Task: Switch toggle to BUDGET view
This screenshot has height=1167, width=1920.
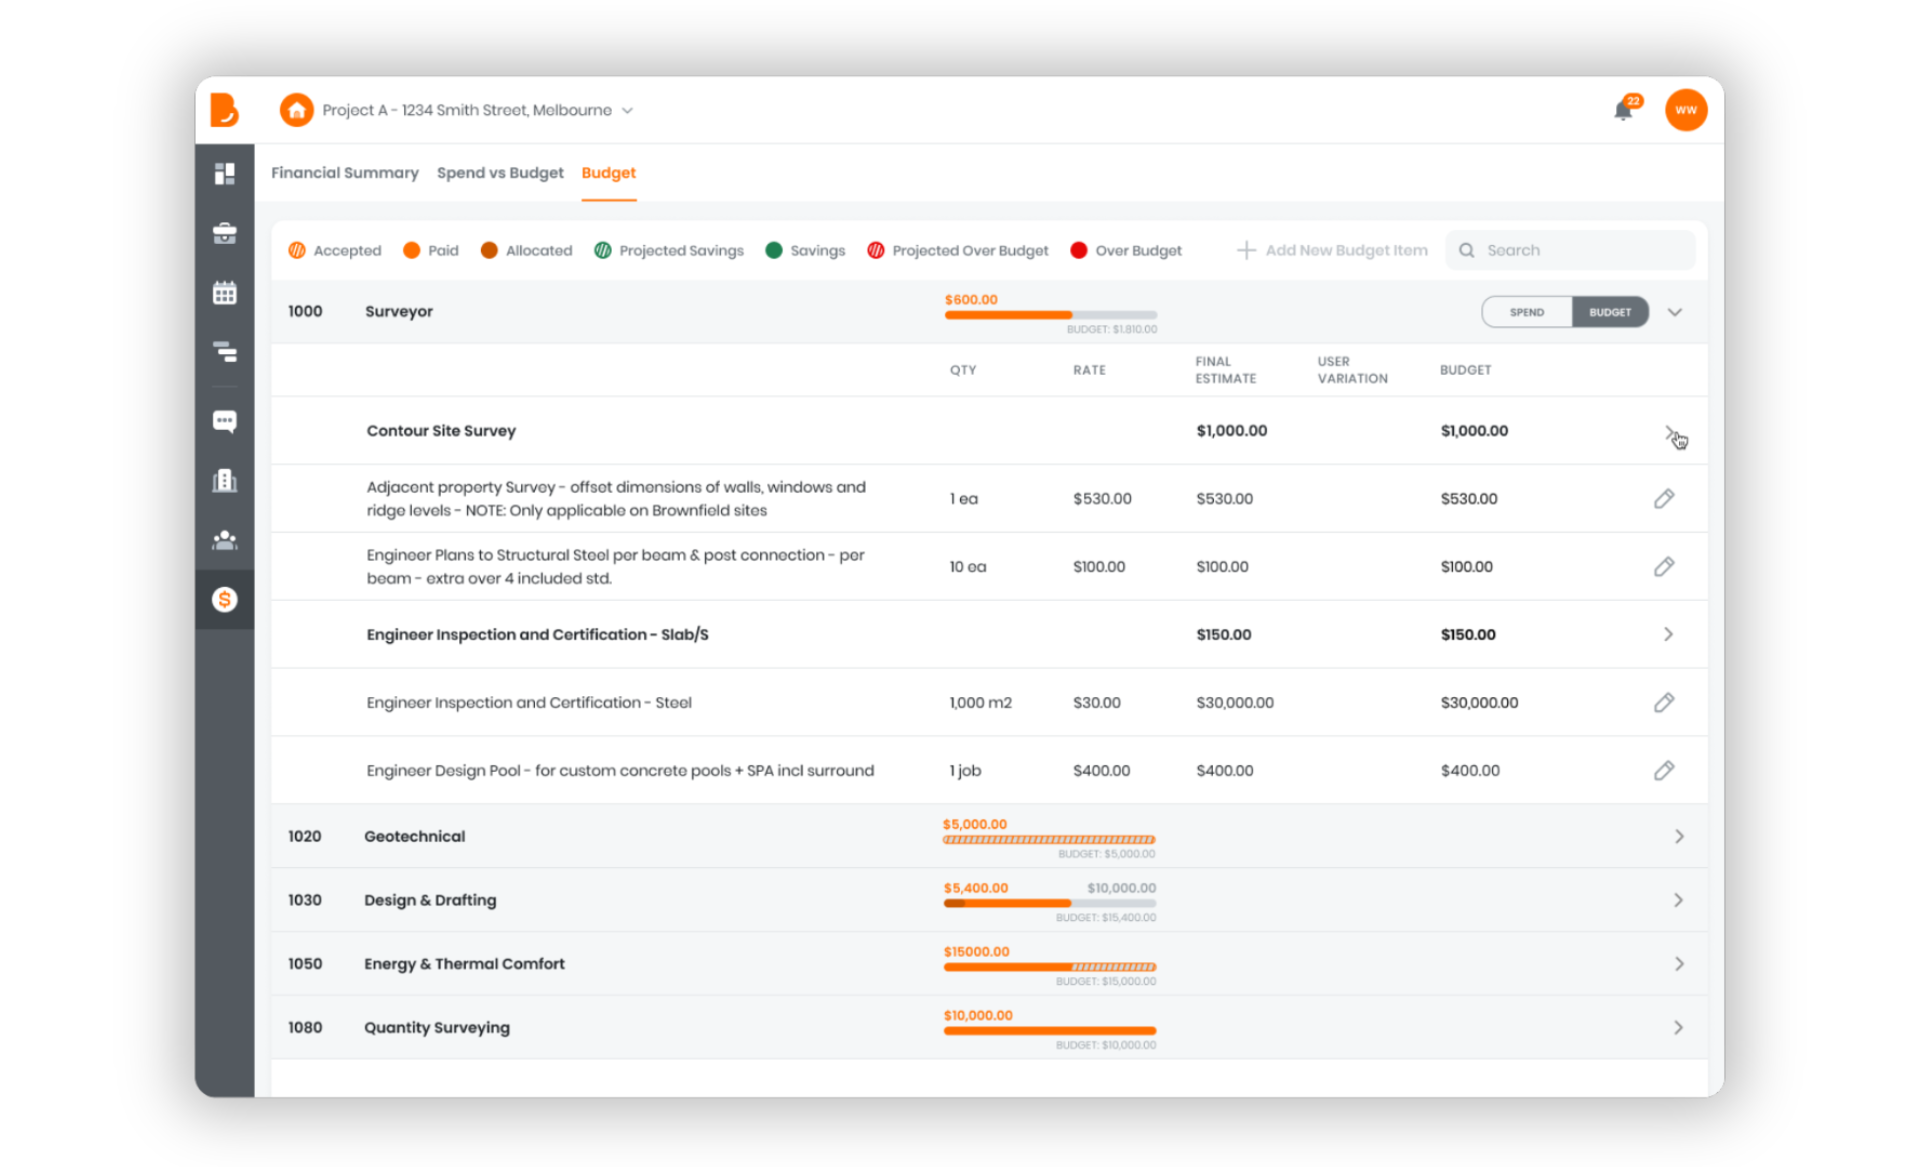Action: (x=1610, y=312)
